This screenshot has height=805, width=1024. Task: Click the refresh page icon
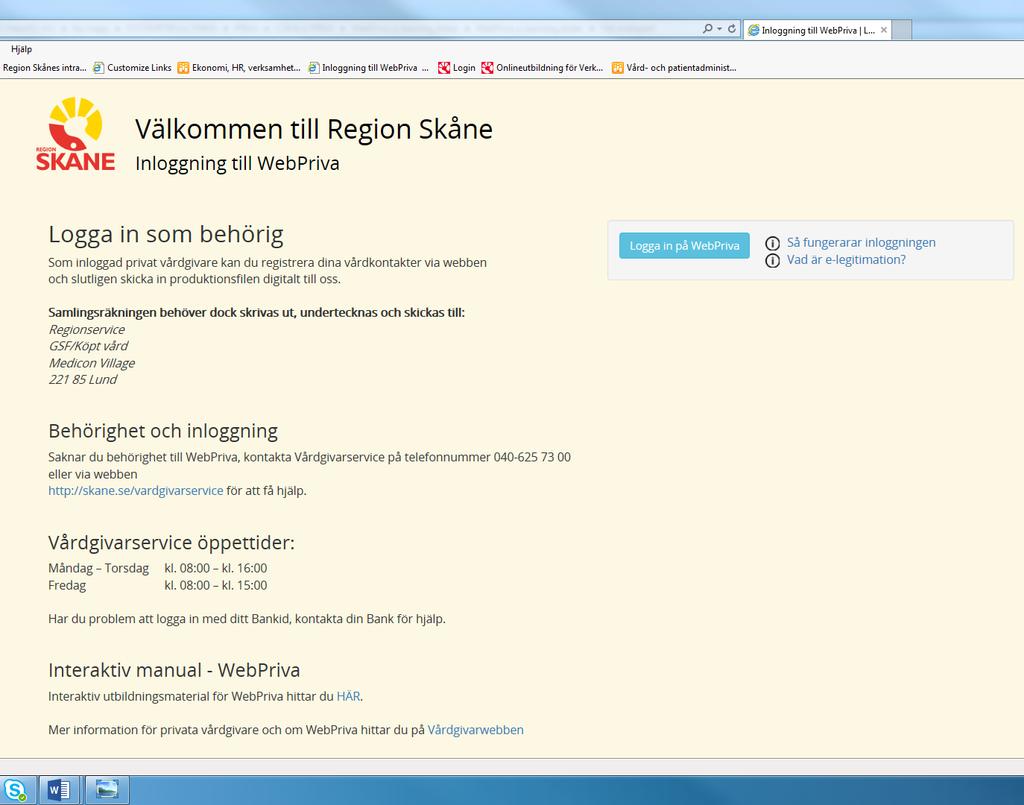[732, 29]
